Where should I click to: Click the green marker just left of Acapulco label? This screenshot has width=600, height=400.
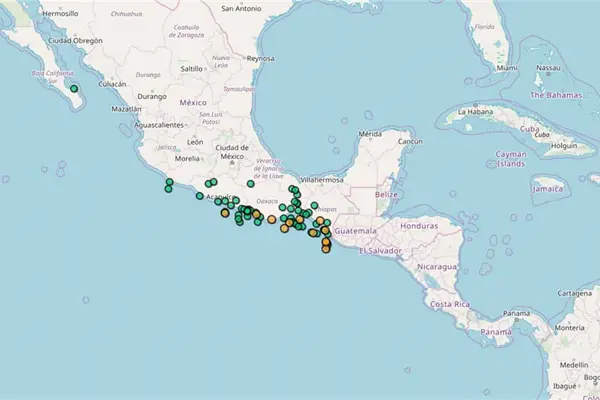tap(200, 196)
